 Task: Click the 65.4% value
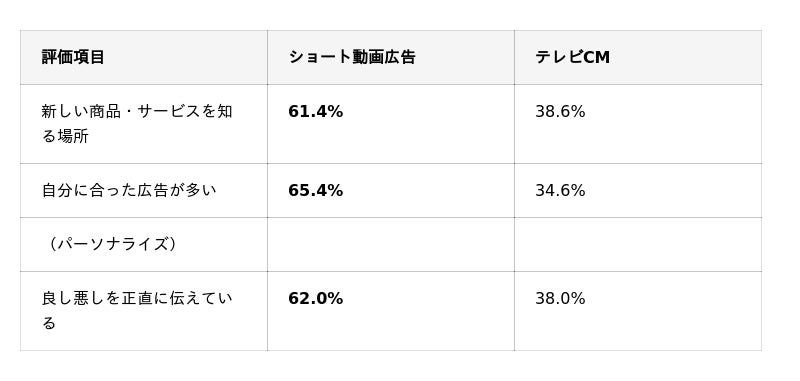[x=315, y=191]
